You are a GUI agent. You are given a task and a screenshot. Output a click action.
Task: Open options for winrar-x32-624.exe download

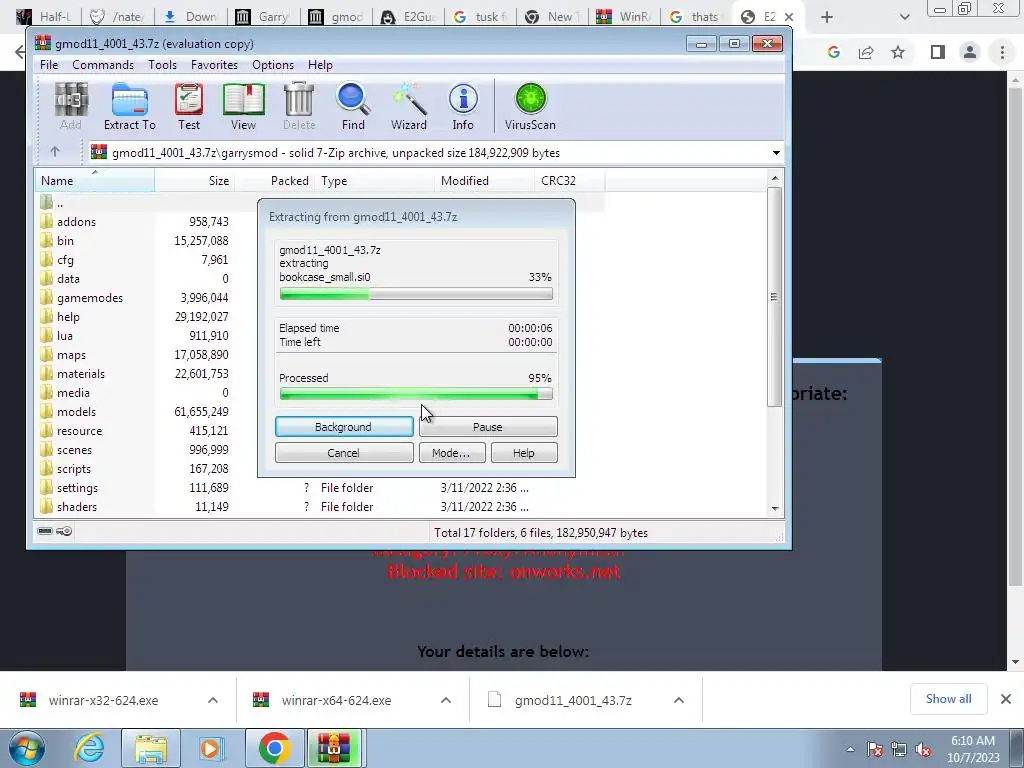click(213, 700)
